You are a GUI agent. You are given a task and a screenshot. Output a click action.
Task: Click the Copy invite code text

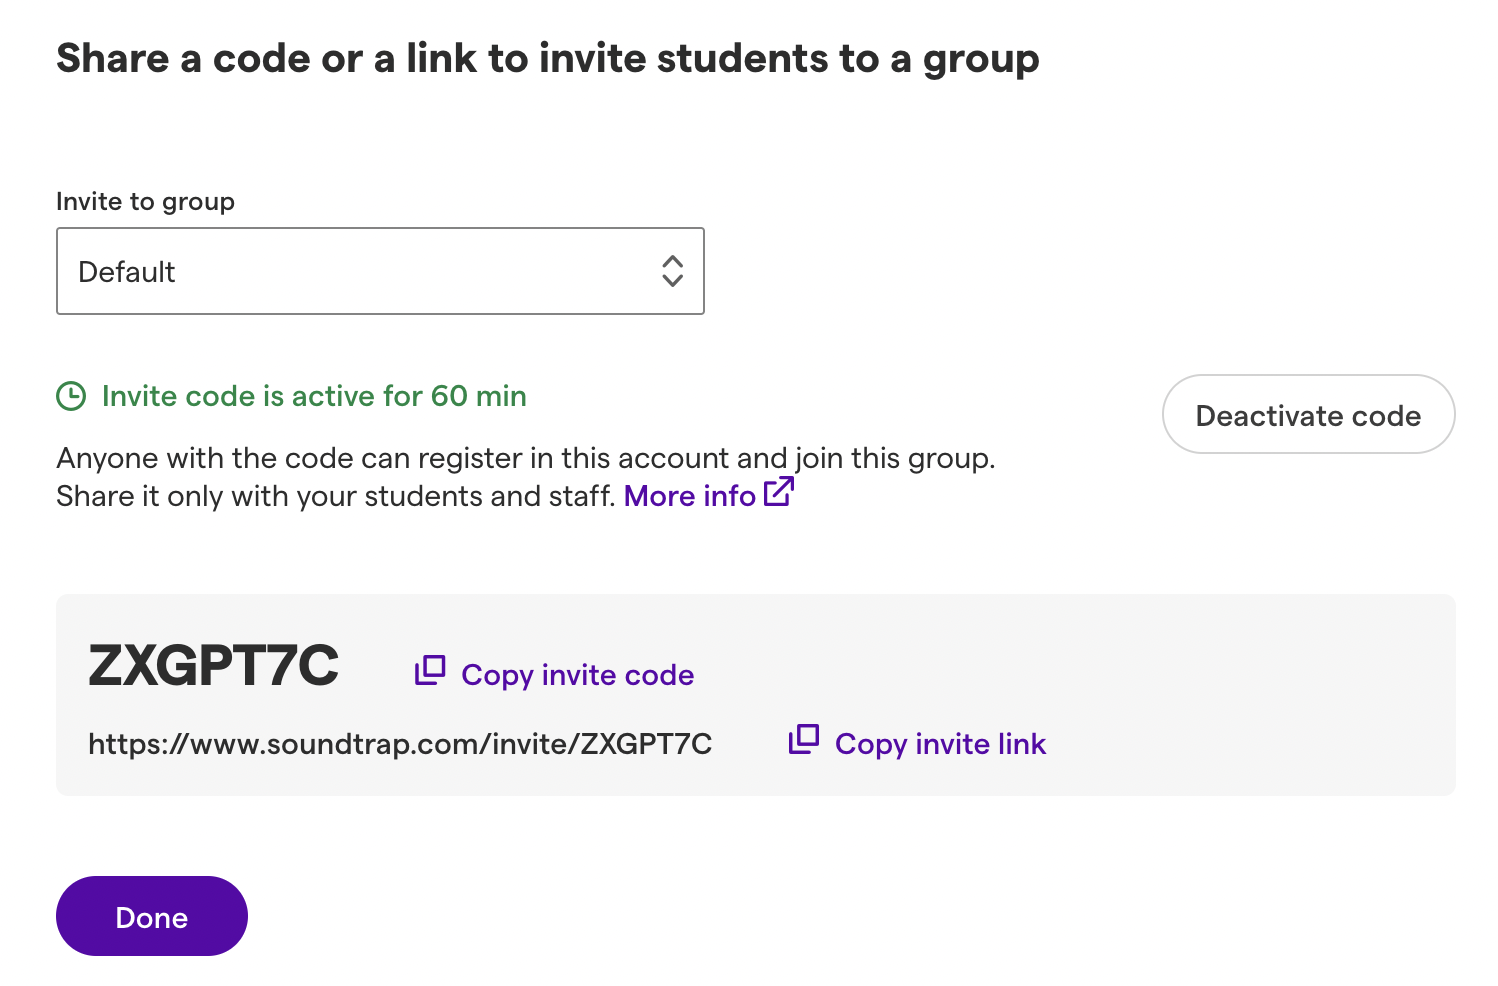577,675
